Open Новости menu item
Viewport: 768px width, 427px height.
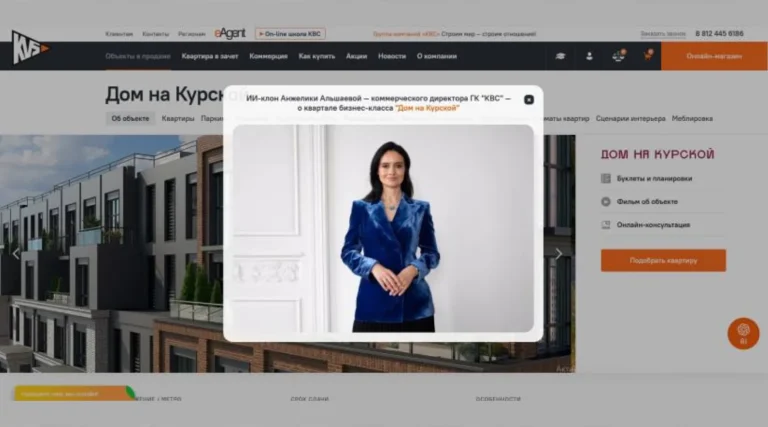point(392,56)
